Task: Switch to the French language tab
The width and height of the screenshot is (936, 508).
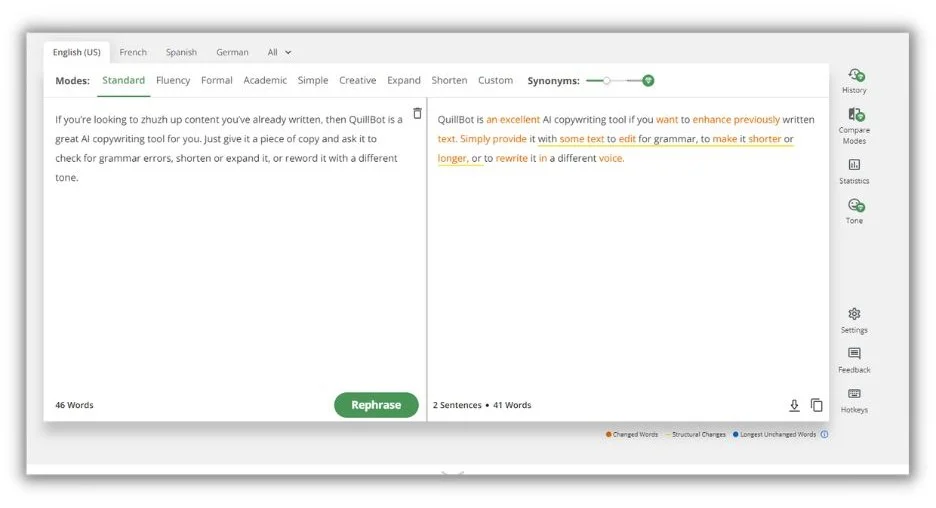Action: tap(133, 52)
